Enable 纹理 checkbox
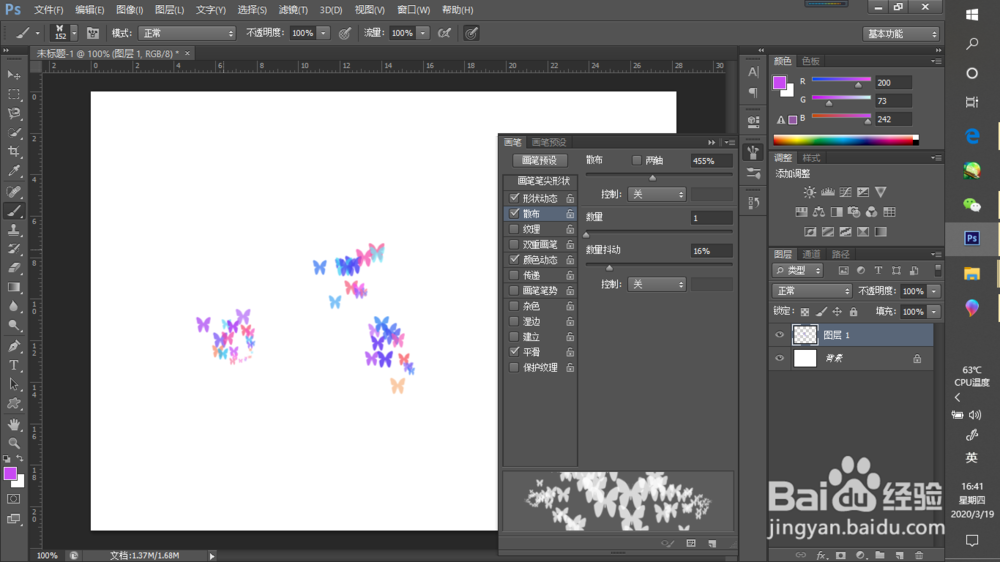 click(514, 228)
